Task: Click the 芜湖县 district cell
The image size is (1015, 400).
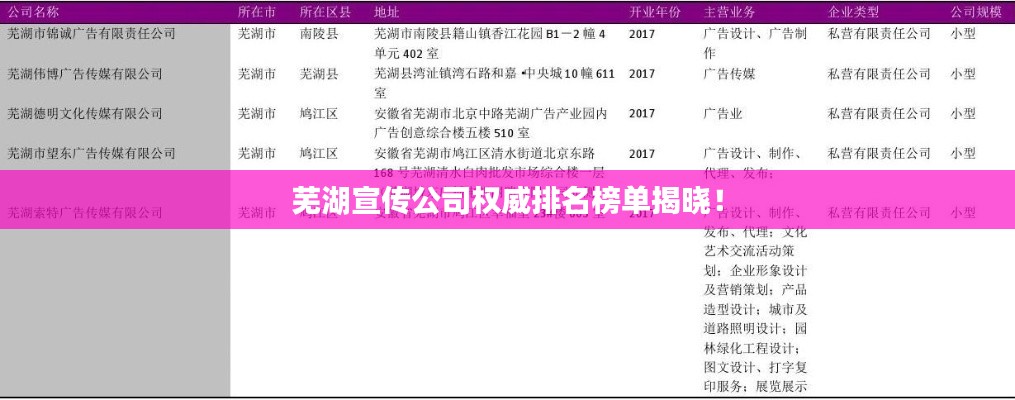Action: pyautogui.click(x=318, y=74)
